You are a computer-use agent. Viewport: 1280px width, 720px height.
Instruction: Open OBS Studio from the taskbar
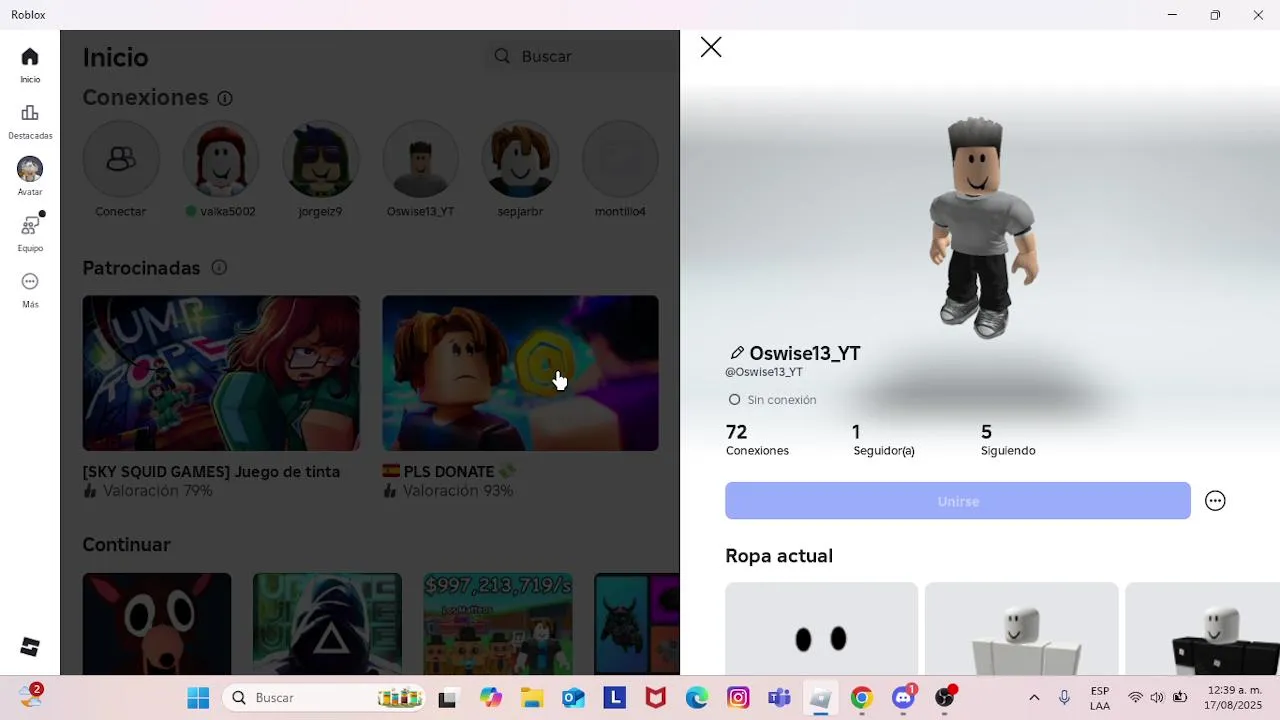(x=945, y=698)
